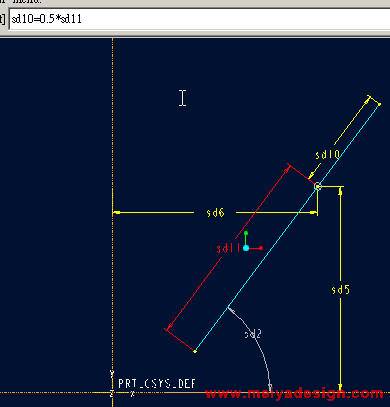Select the yellow endpoint at top of cyan line
The height and width of the screenshot is (407, 390).
379,105
